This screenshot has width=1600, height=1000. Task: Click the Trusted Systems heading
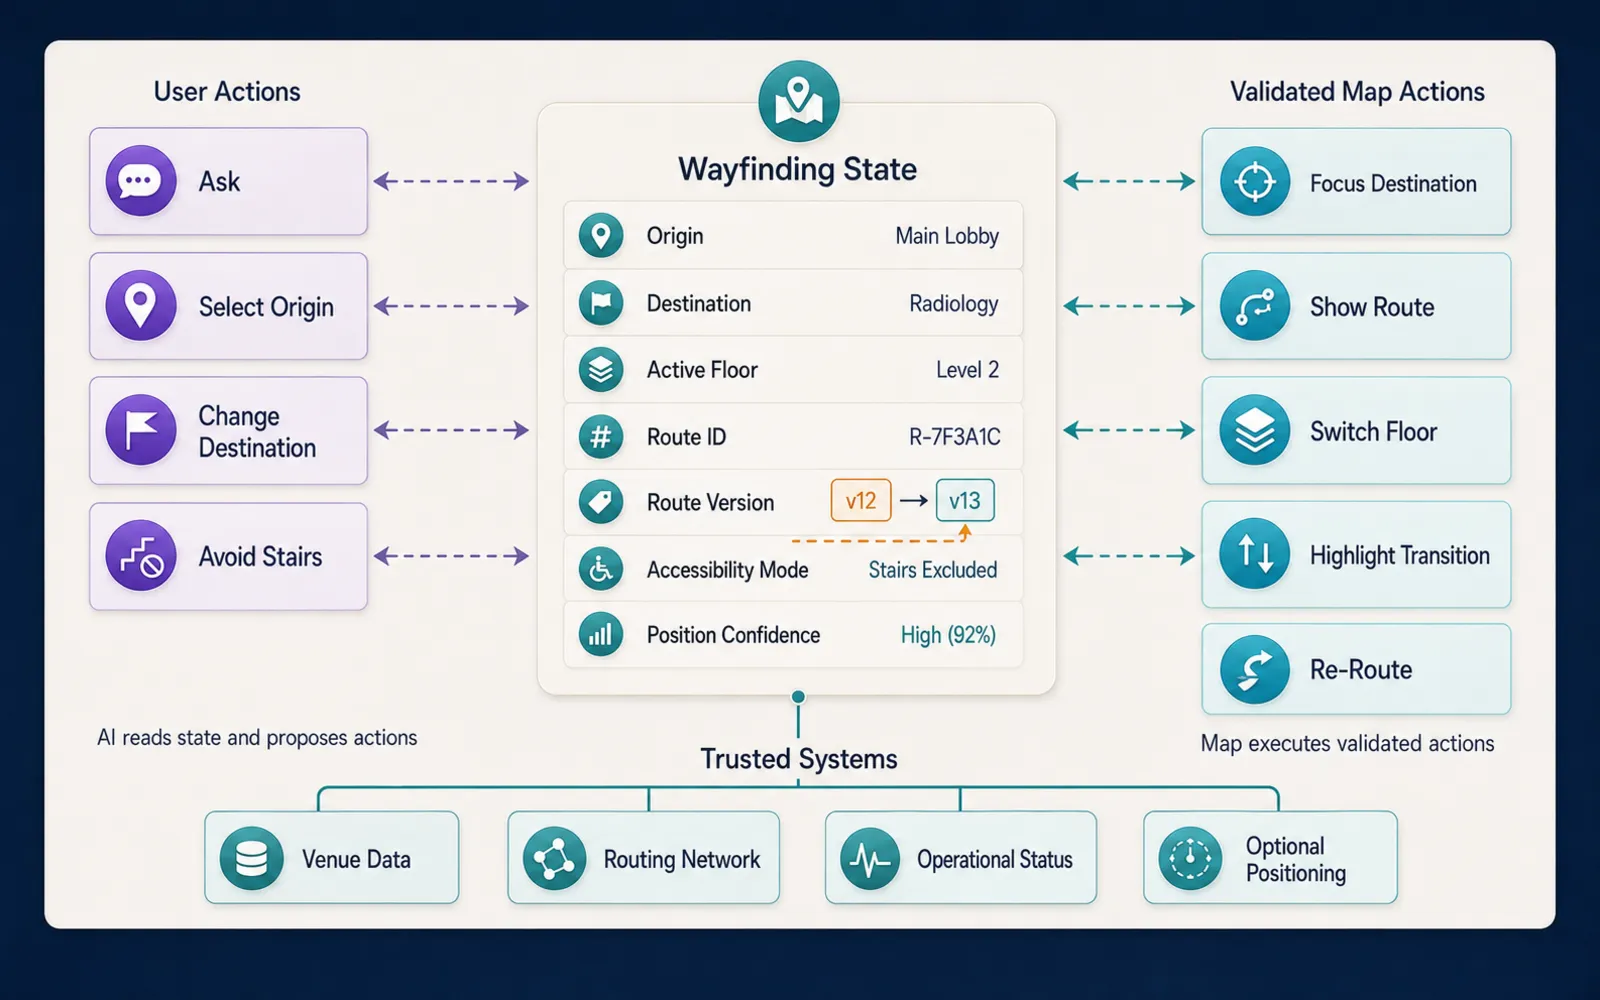pyautogui.click(x=799, y=759)
